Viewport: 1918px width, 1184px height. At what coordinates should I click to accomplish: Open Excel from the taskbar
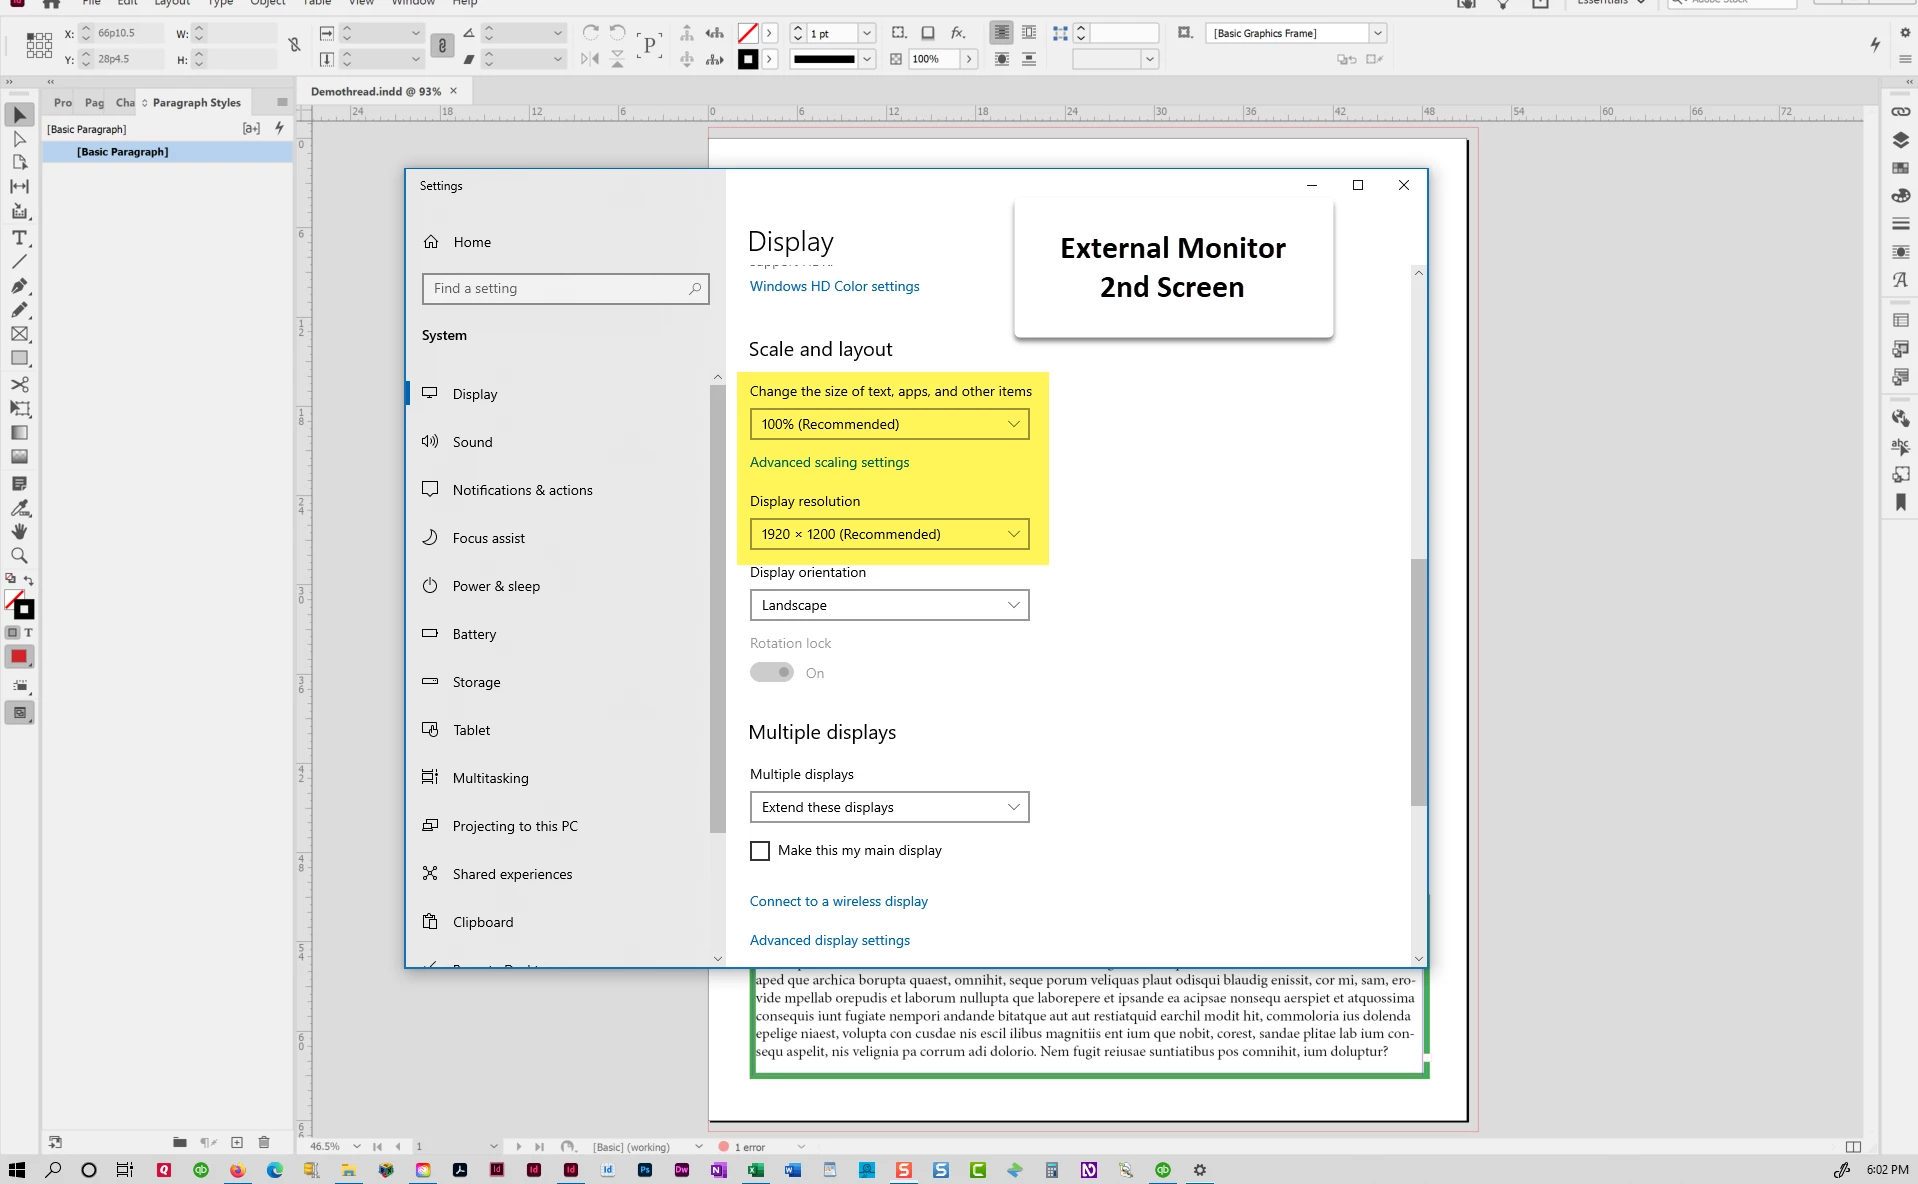coord(756,1170)
